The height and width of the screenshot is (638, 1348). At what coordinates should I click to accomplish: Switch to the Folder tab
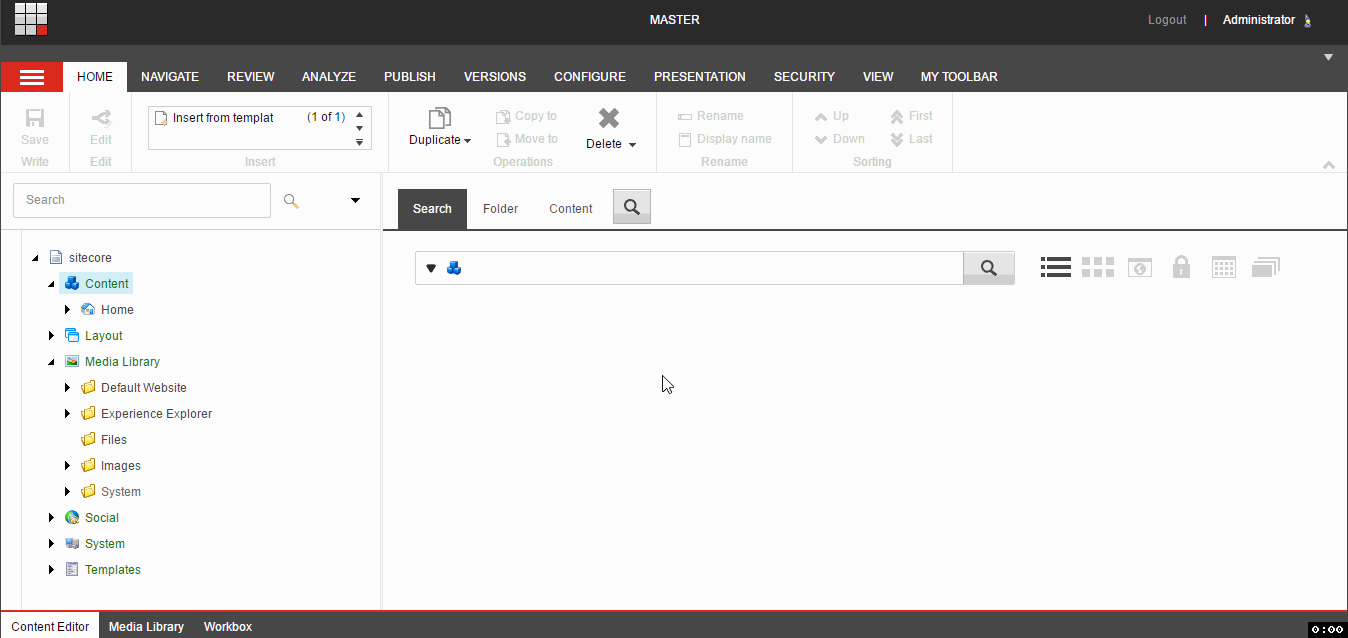click(500, 209)
